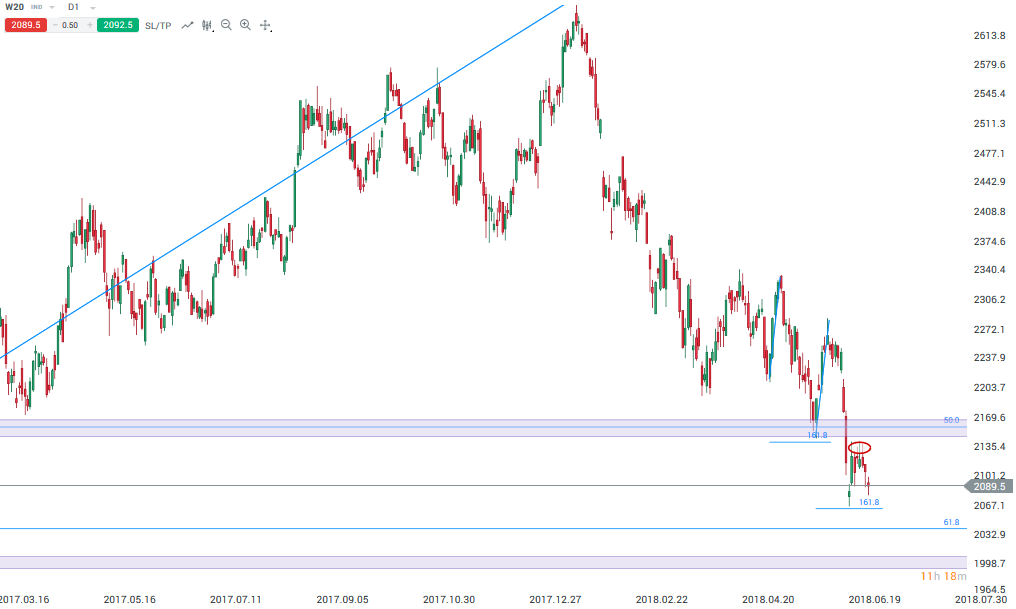Increase trade volume with the plus button
The image size is (1016, 609).
(89, 25)
